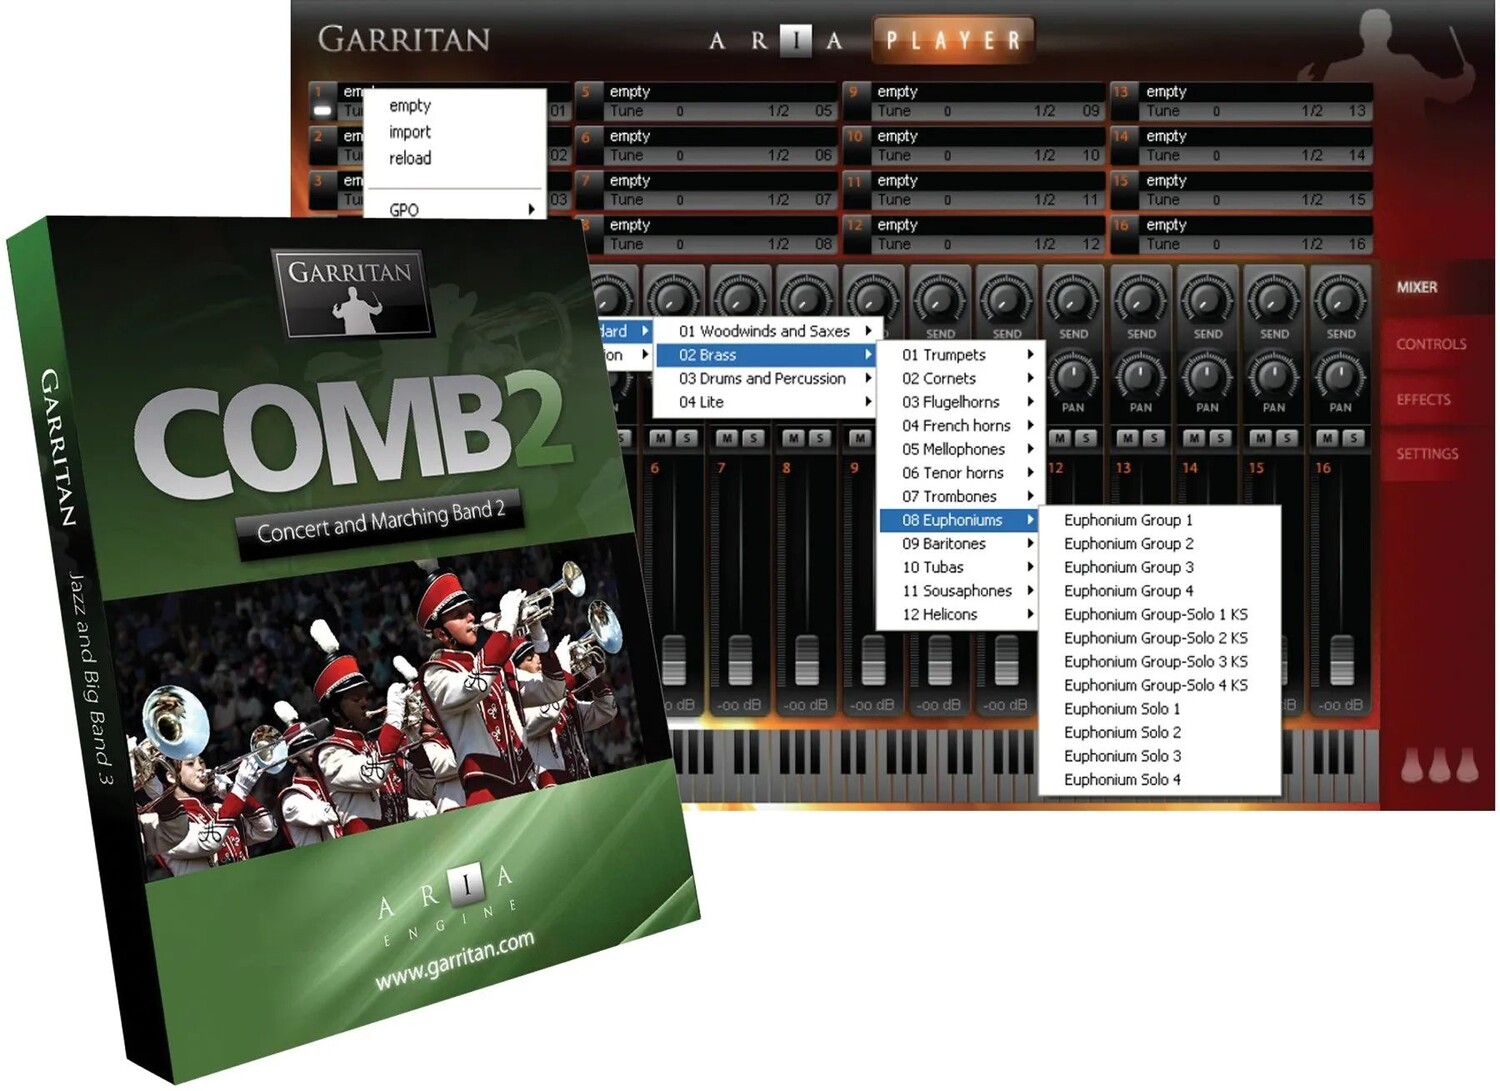Viewport: 1500px width, 1091px height.
Task: Adjust the Send knob on channel 12
Action: (1072, 298)
